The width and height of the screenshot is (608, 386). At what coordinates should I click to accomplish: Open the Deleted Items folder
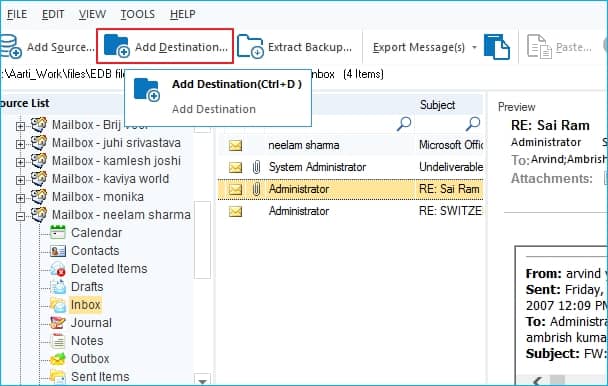coord(109,268)
